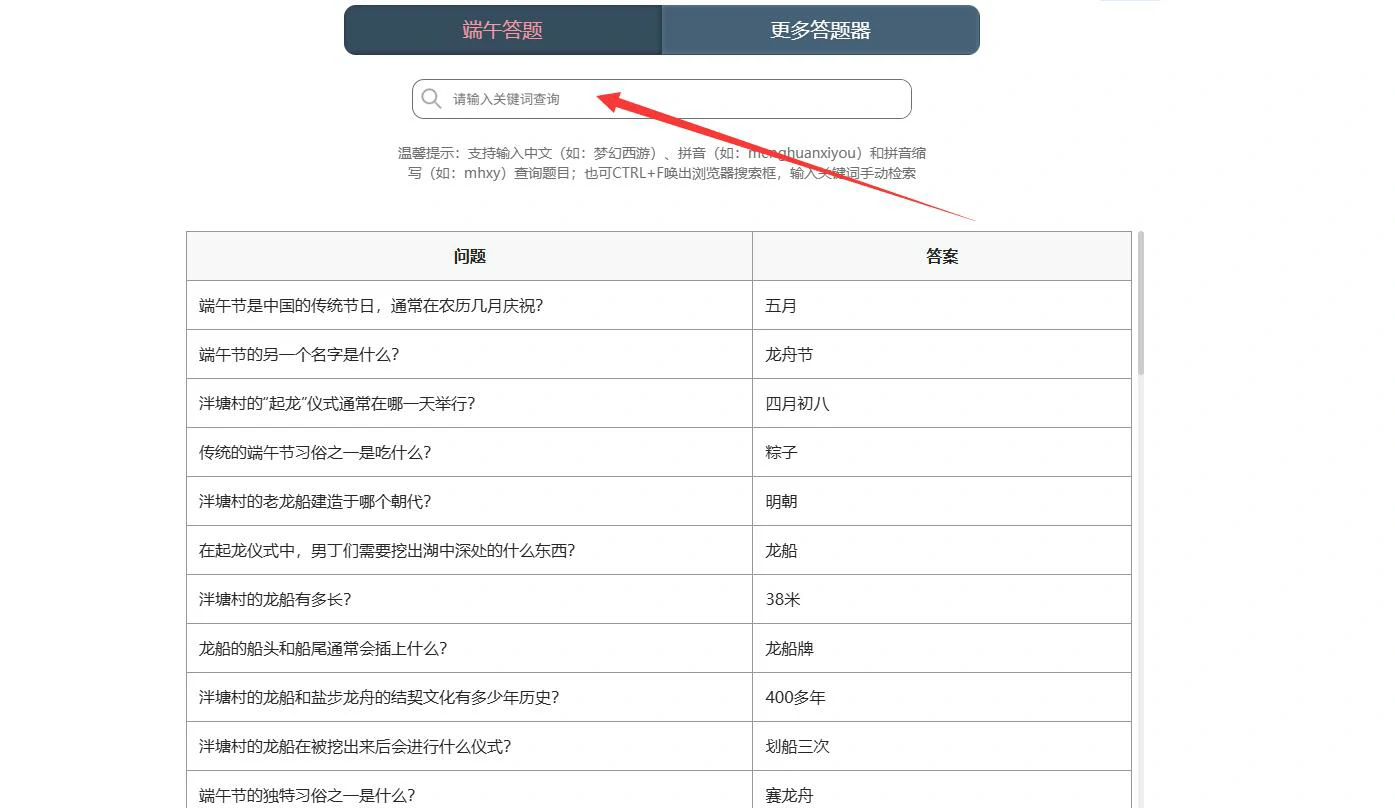The height and width of the screenshot is (808, 1395).
Task: Click the magnifier search icon
Action: click(x=431, y=98)
